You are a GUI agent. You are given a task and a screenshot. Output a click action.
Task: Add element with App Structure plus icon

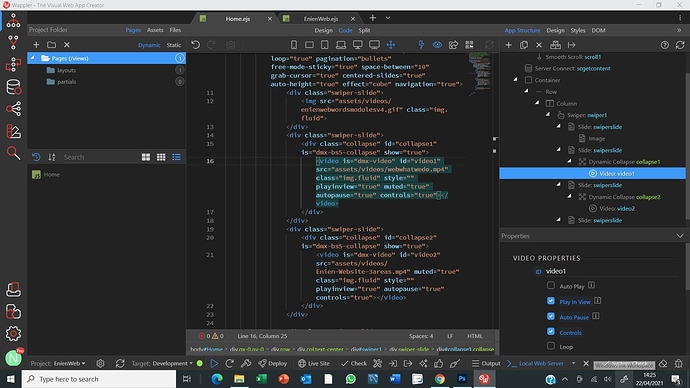tap(508, 45)
